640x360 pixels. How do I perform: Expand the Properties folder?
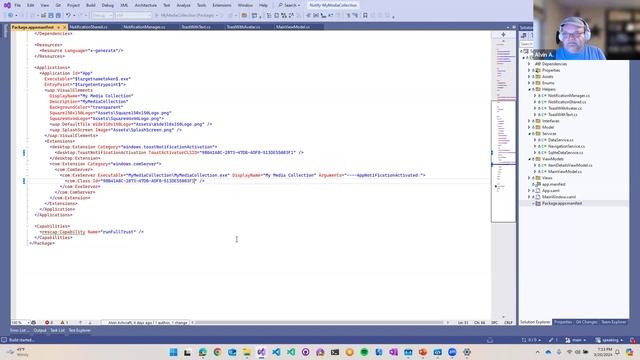[529, 70]
